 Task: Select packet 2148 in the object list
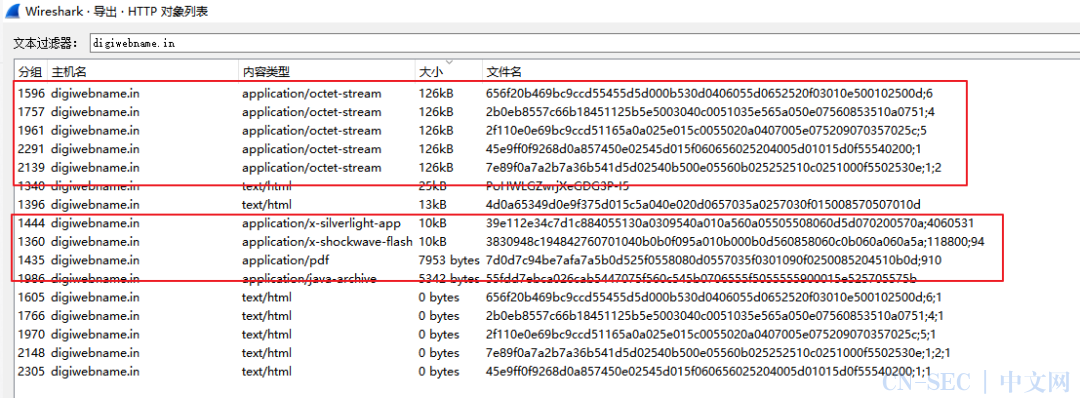tap(30, 353)
